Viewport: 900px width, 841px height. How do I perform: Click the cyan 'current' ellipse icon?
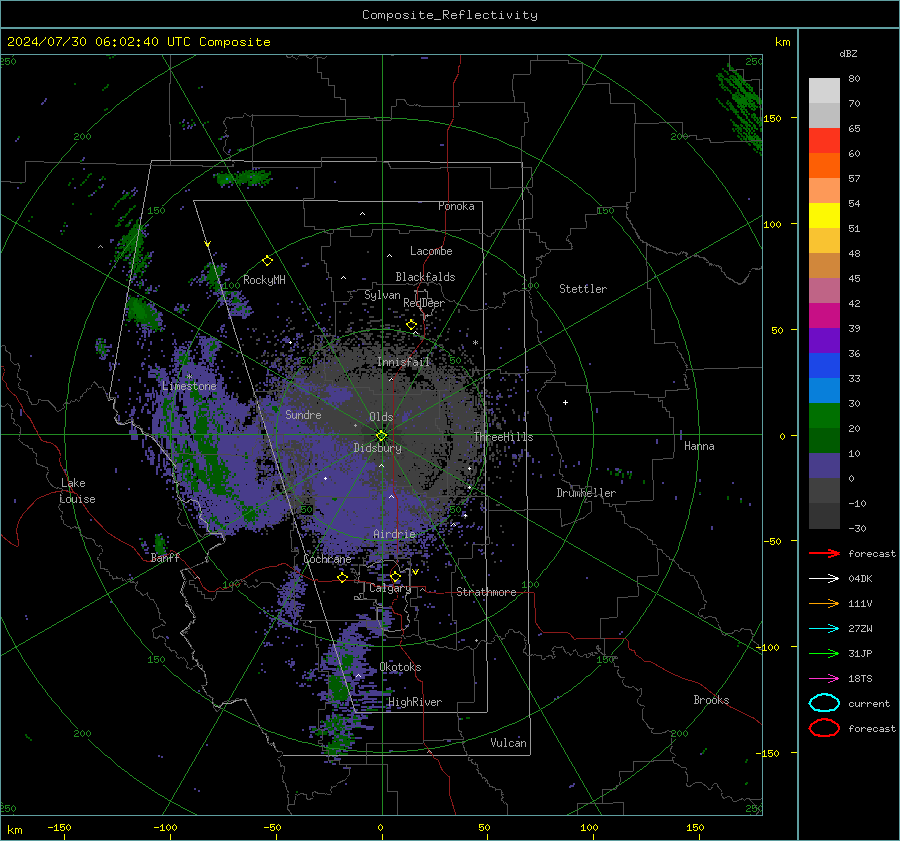pos(824,703)
